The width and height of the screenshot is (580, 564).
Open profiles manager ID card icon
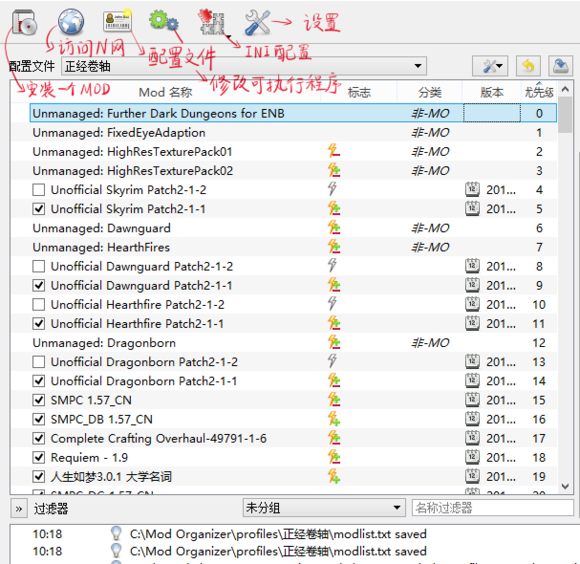coord(117,20)
